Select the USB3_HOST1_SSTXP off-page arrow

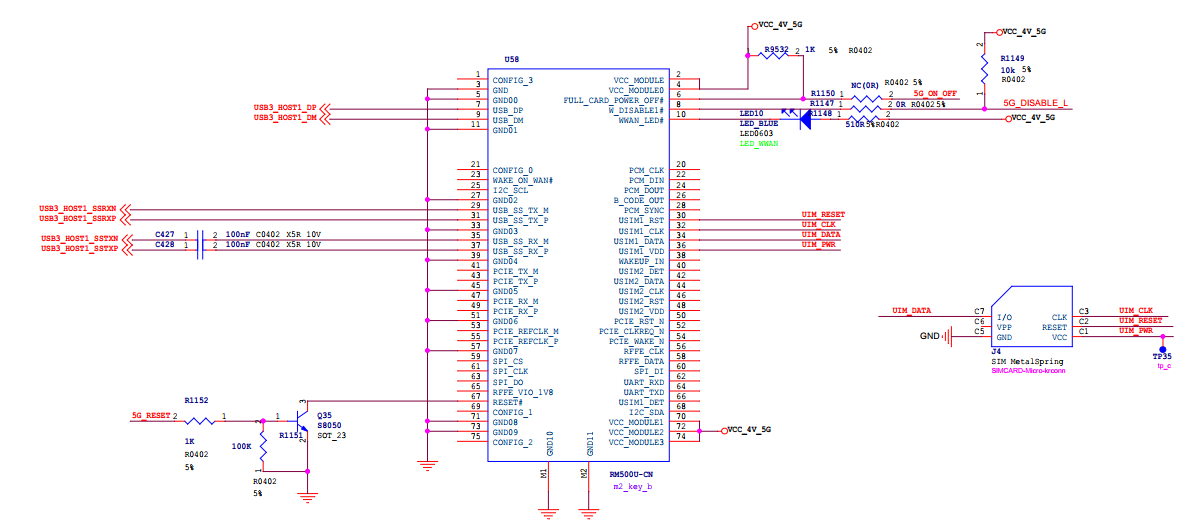(125, 249)
